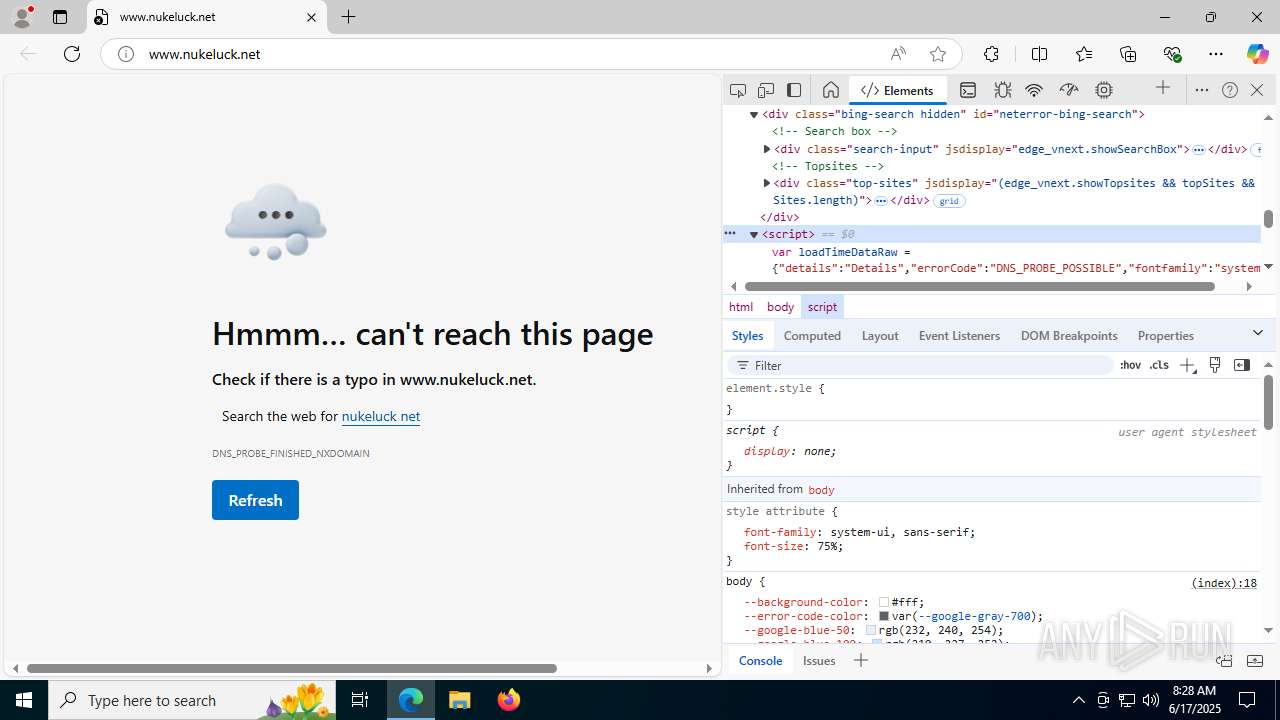1280x720 pixels.
Task: Expand ellipsis inside the top-sites div
Action: (881, 201)
